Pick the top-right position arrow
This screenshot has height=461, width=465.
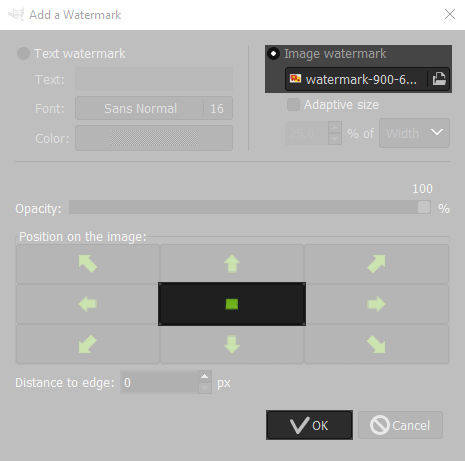pyautogui.click(x=376, y=264)
